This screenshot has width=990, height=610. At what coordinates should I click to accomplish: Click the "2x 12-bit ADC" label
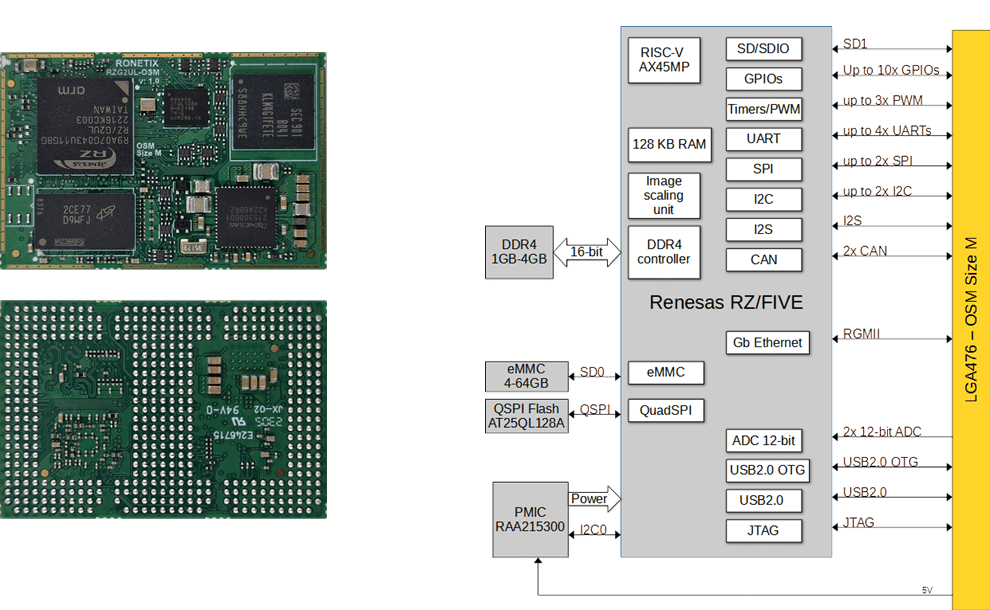(x=882, y=431)
